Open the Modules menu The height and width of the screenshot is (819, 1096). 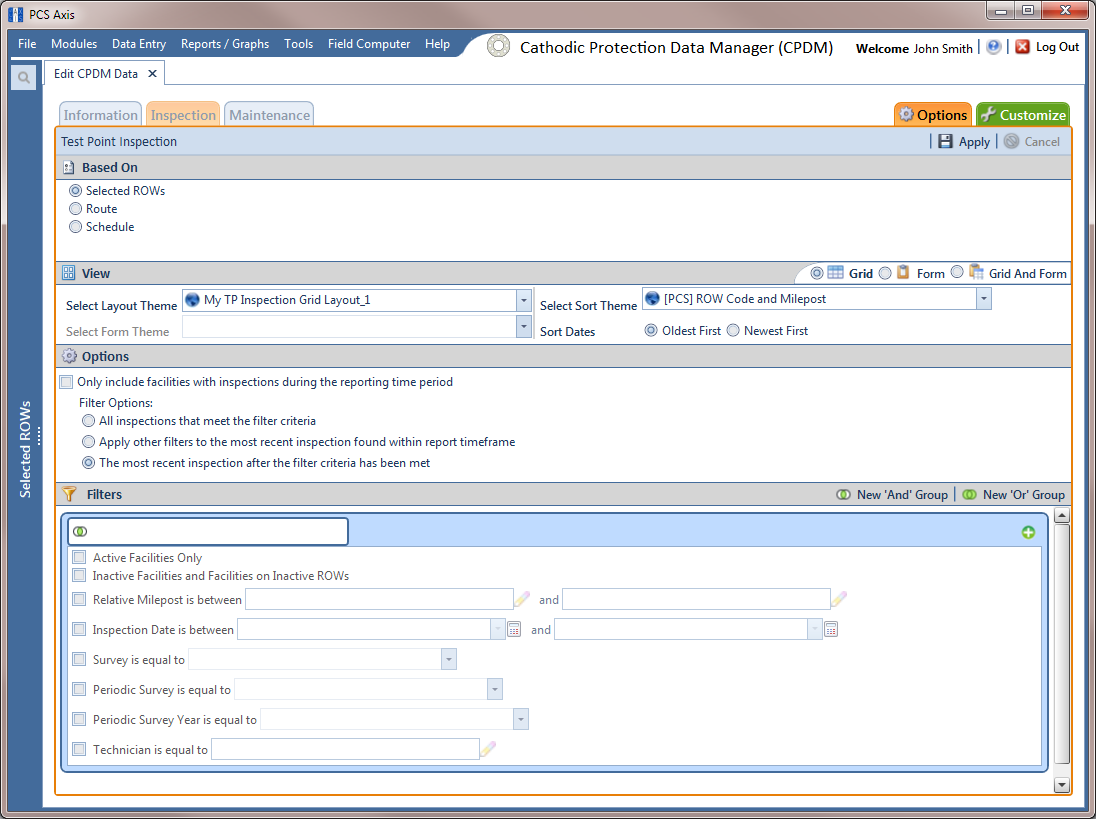(x=74, y=43)
